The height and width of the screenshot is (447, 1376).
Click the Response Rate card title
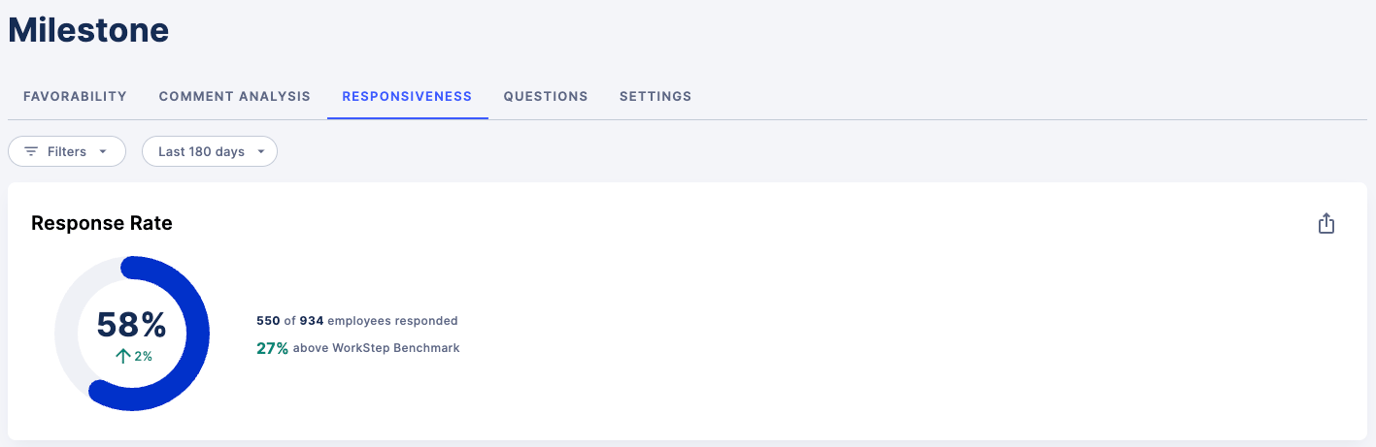pyautogui.click(x=102, y=223)
